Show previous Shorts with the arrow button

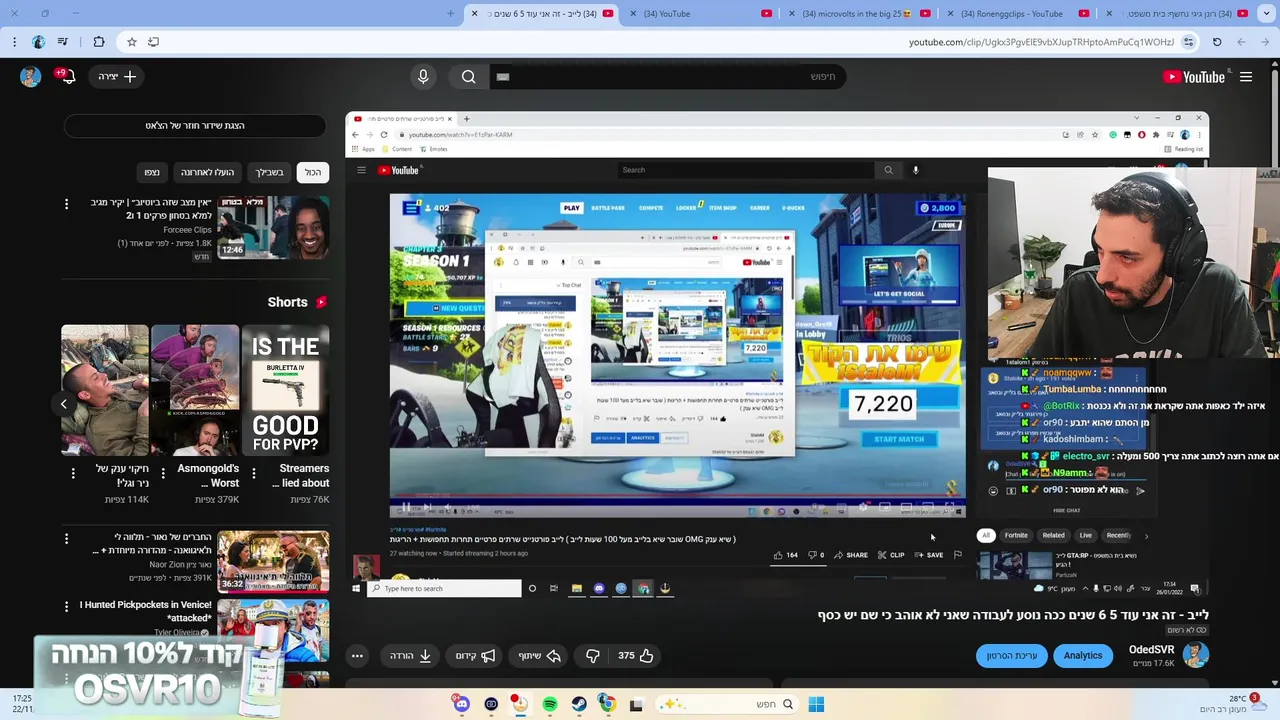tap(63, 404)
